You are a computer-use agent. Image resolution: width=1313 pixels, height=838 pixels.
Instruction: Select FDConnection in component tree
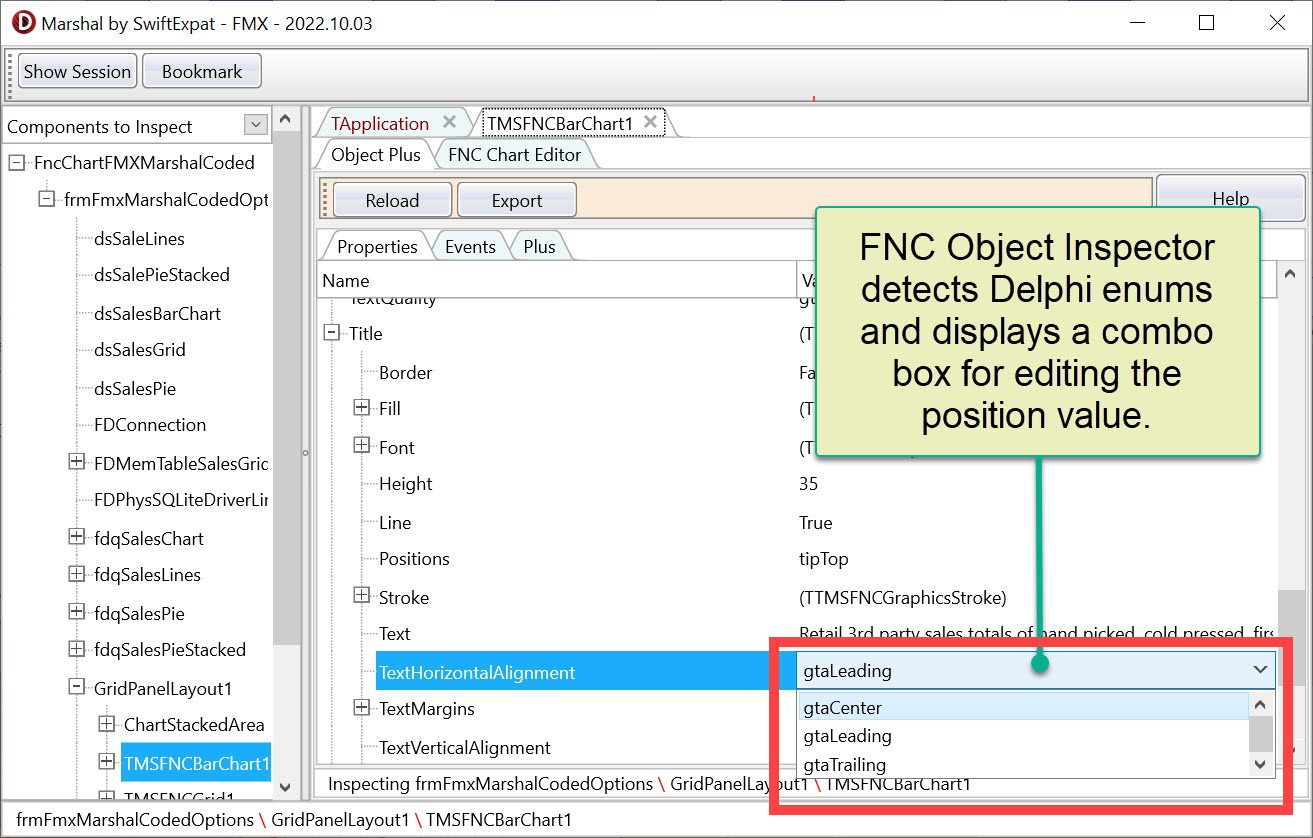(x=150, y=425)
